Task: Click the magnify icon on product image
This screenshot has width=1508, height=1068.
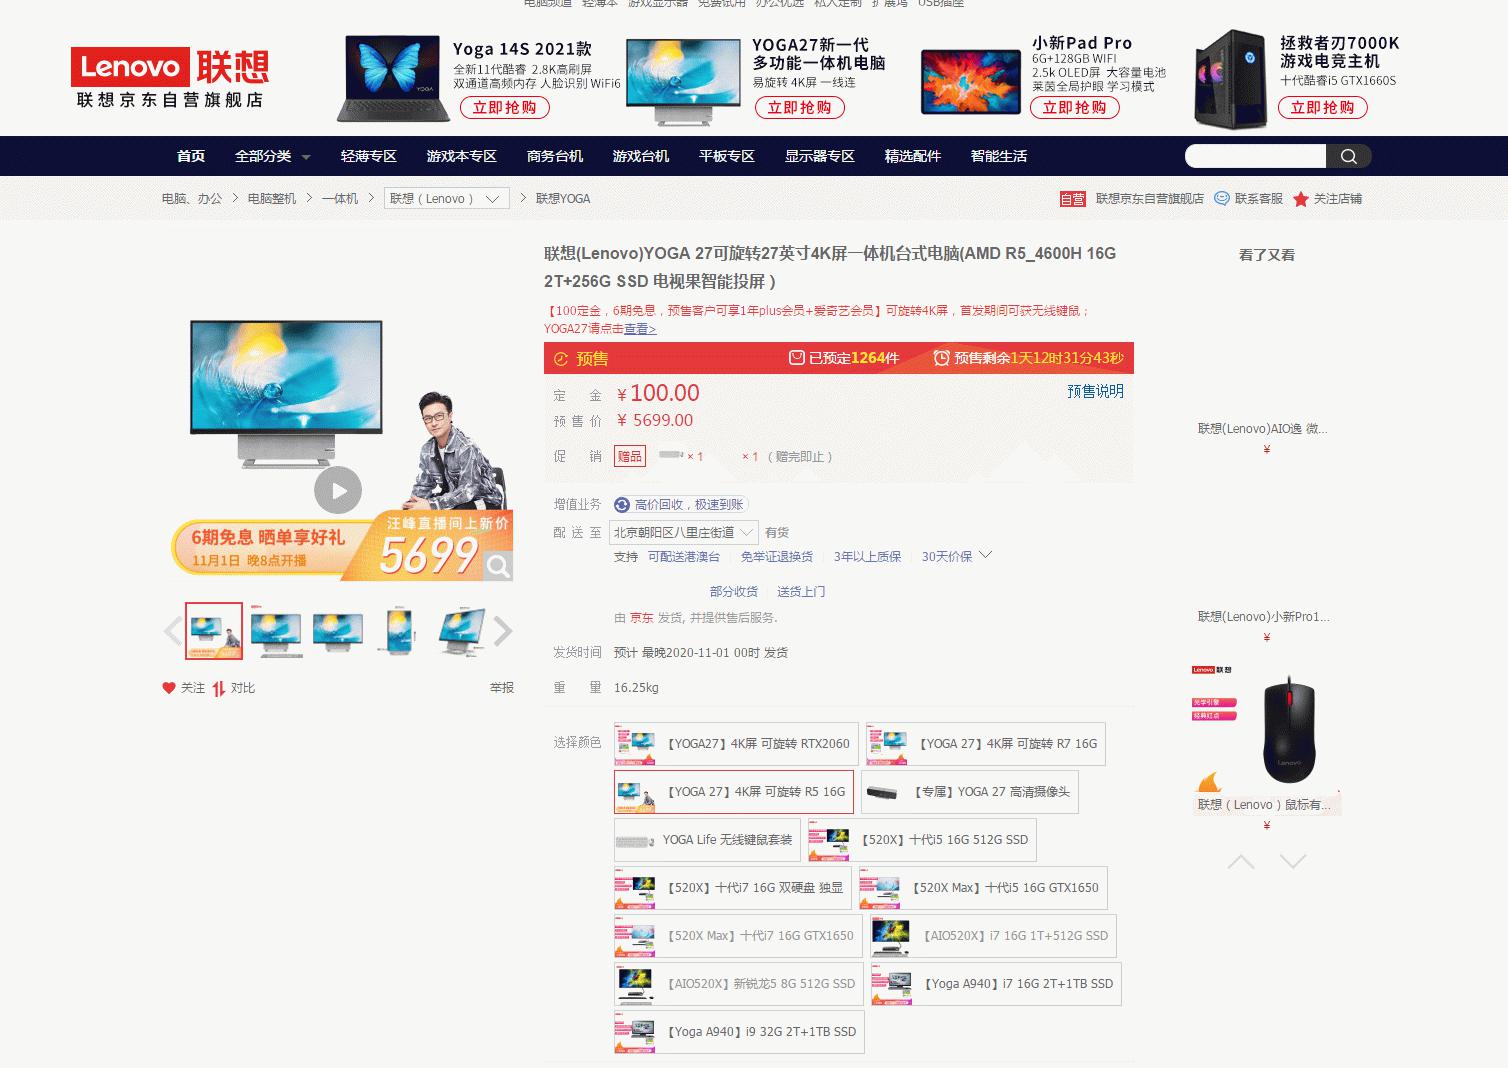Action: pyautogui.click(x=497, y=567)
